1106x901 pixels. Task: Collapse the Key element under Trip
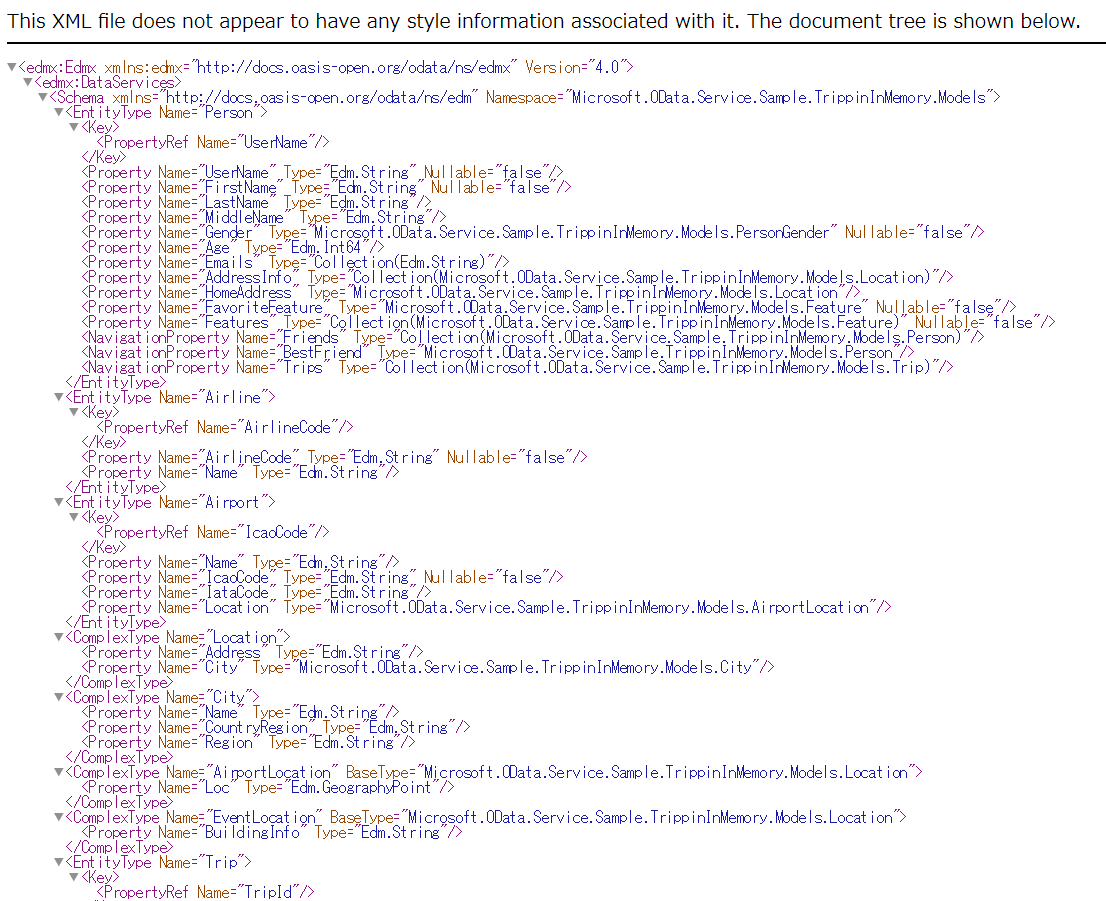[x=74, y=877]
